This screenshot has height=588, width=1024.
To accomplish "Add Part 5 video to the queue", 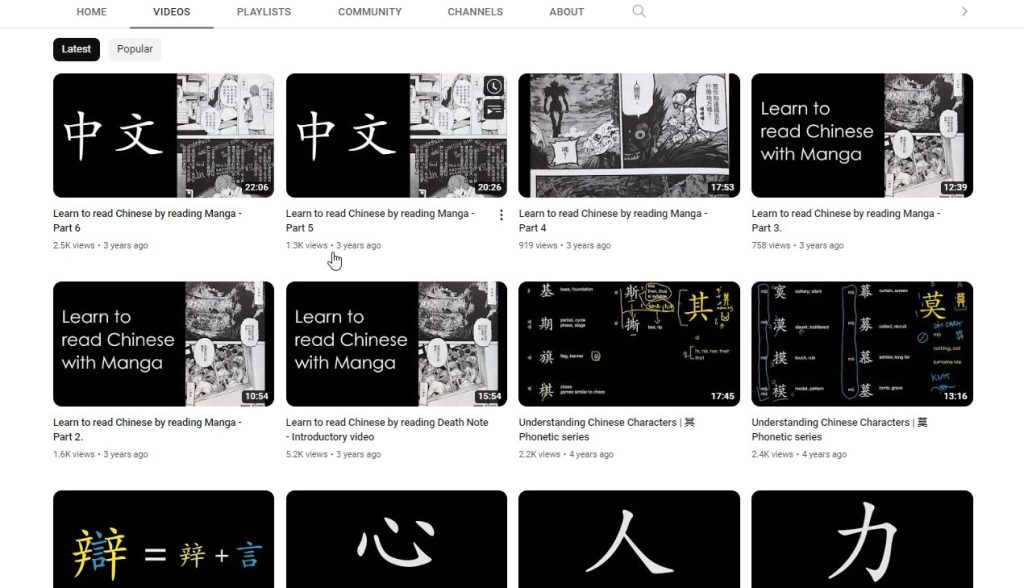I will tap(494, 110).
